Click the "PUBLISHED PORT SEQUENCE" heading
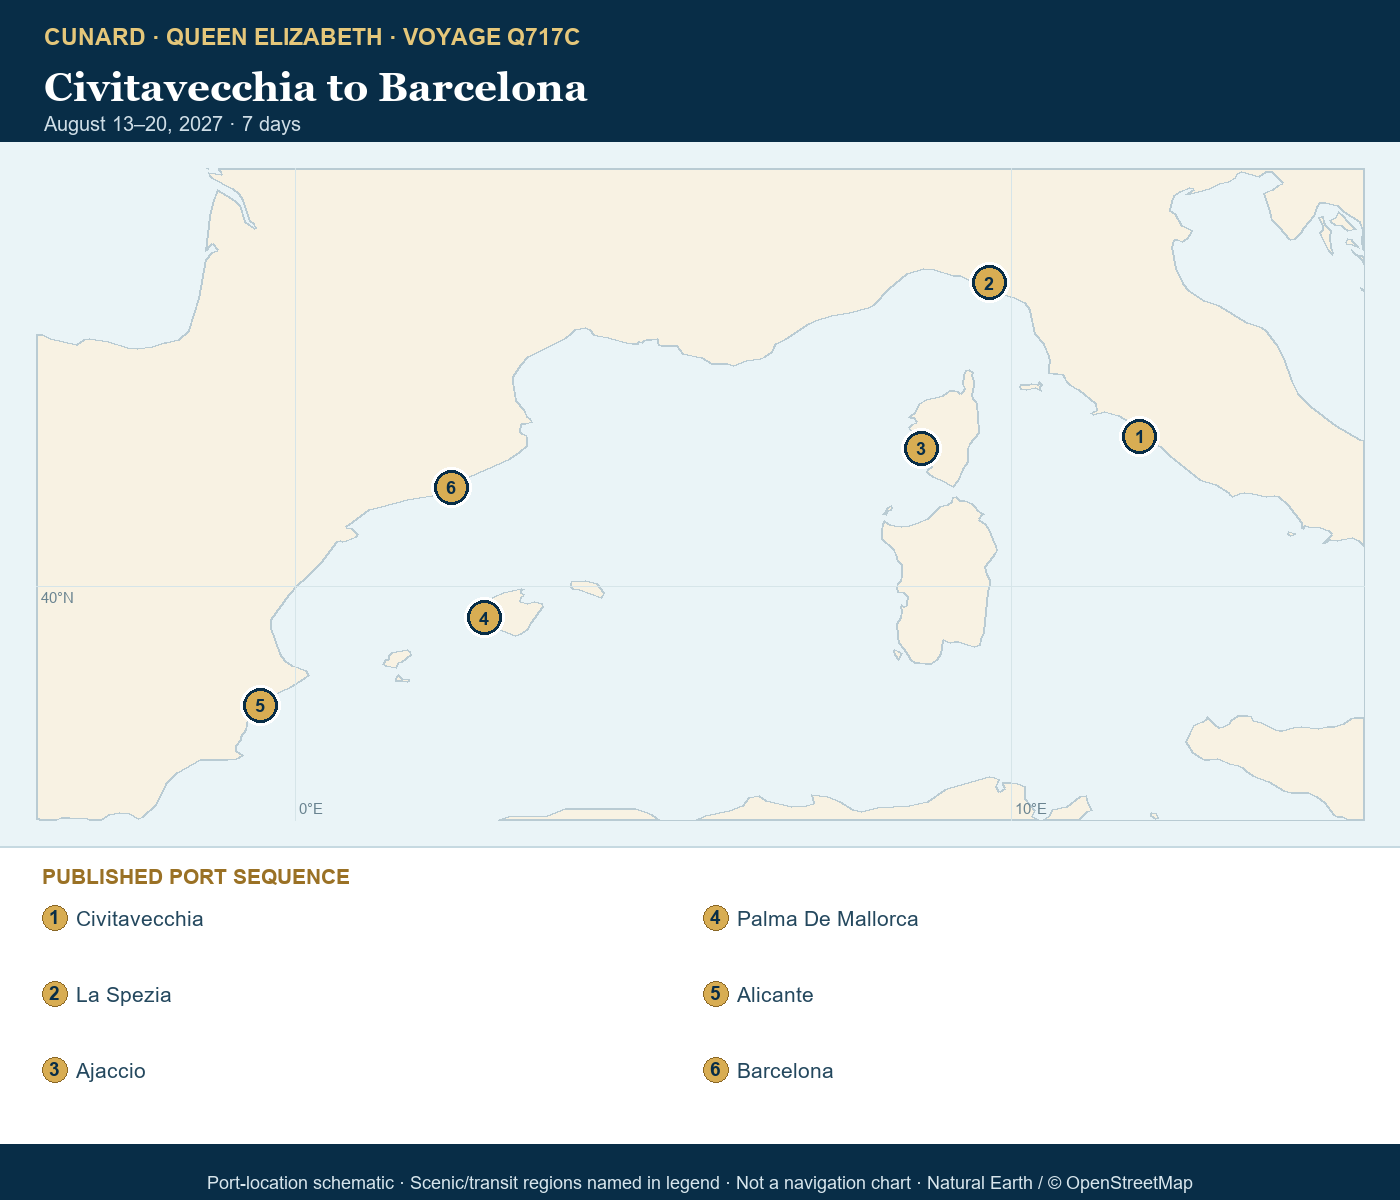Image resolution: width=1400 pixels, height=1200 pixels. point(196,877)
